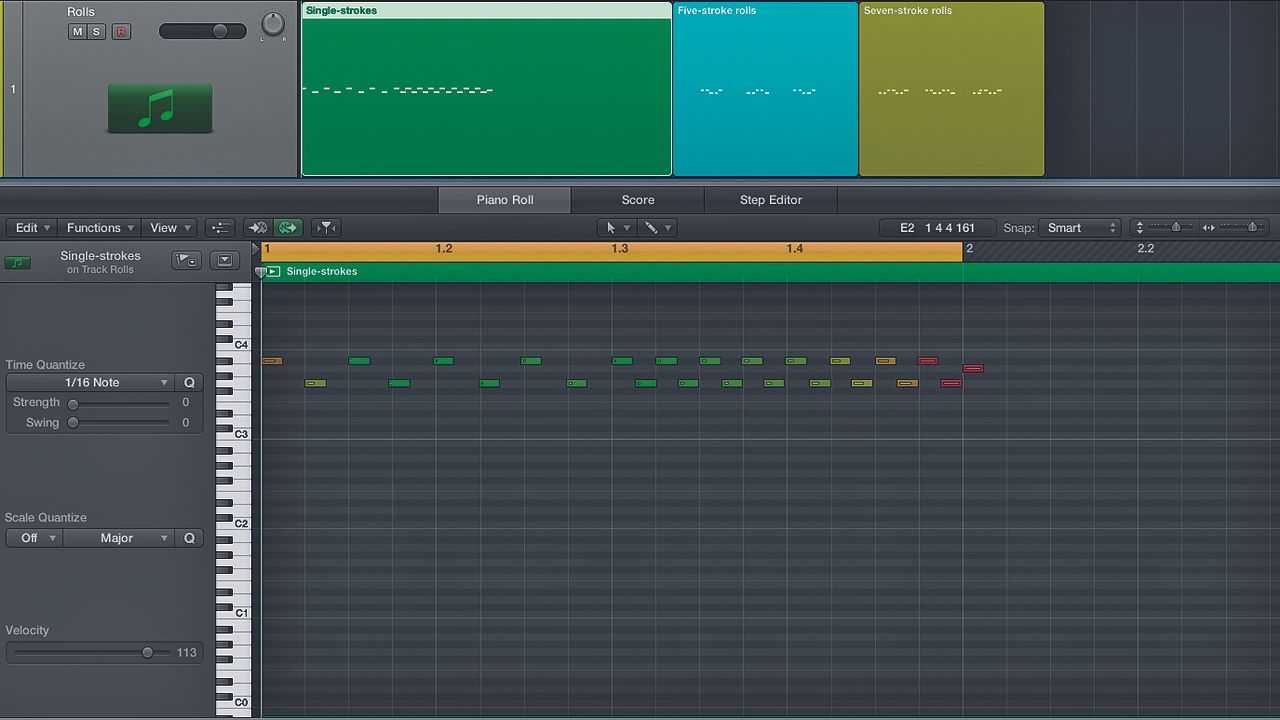Adjust the pan knob on Rolls track
Viewport: 1280px width, 720px height.
(272, 25)
